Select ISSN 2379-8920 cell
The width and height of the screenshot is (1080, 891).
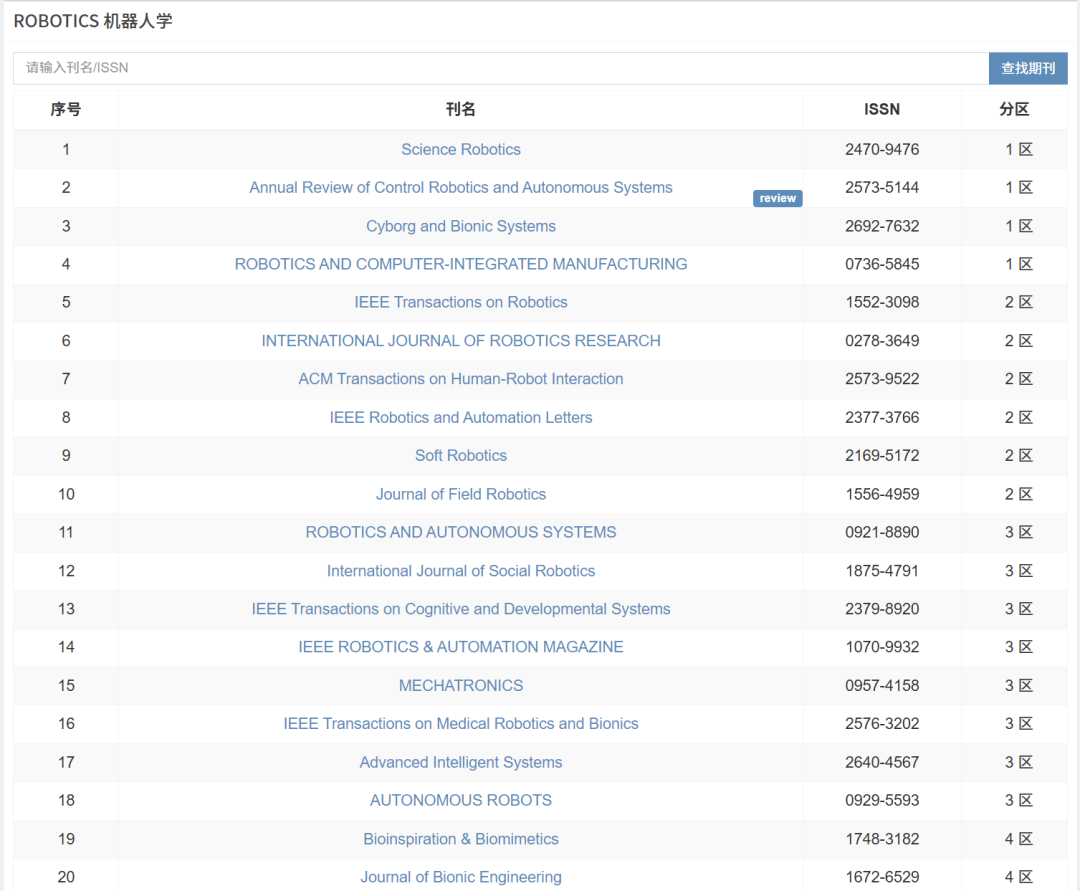tap(882, 609)
